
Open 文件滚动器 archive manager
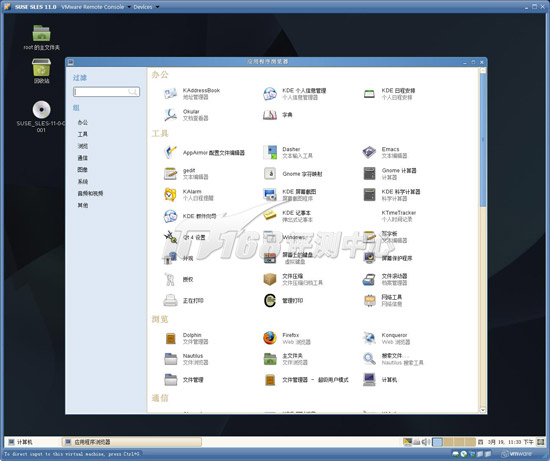click(x=385, y=280)
